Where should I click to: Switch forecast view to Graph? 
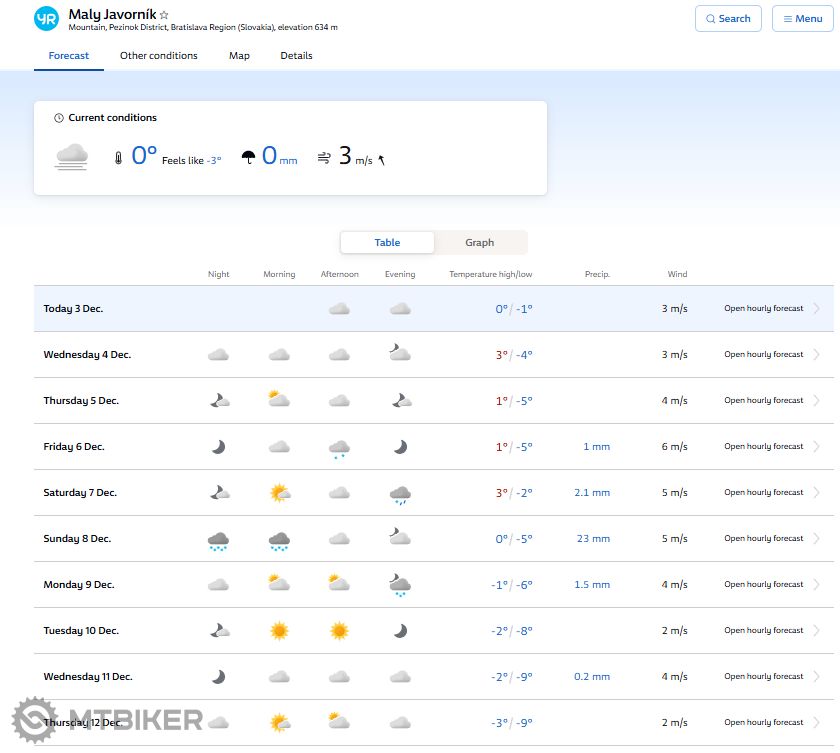479,243
